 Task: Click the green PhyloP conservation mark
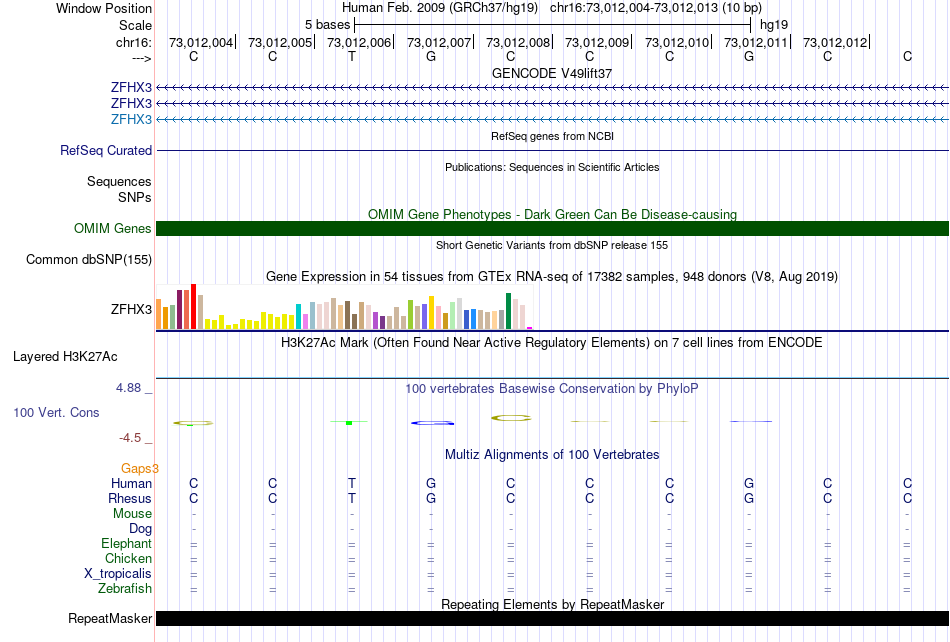(349, 422)
